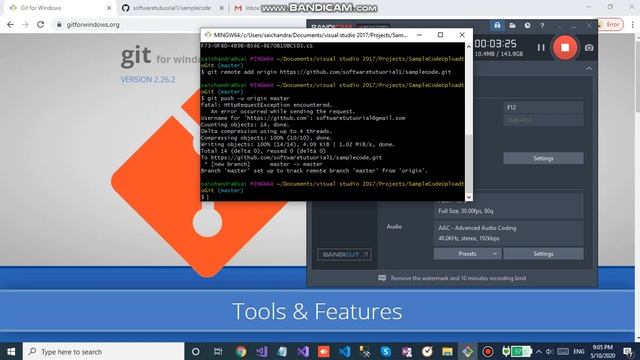Click Remove the watermark recording limit link
The height and width of the screenshot is (360, 640).
coord(458,278)
